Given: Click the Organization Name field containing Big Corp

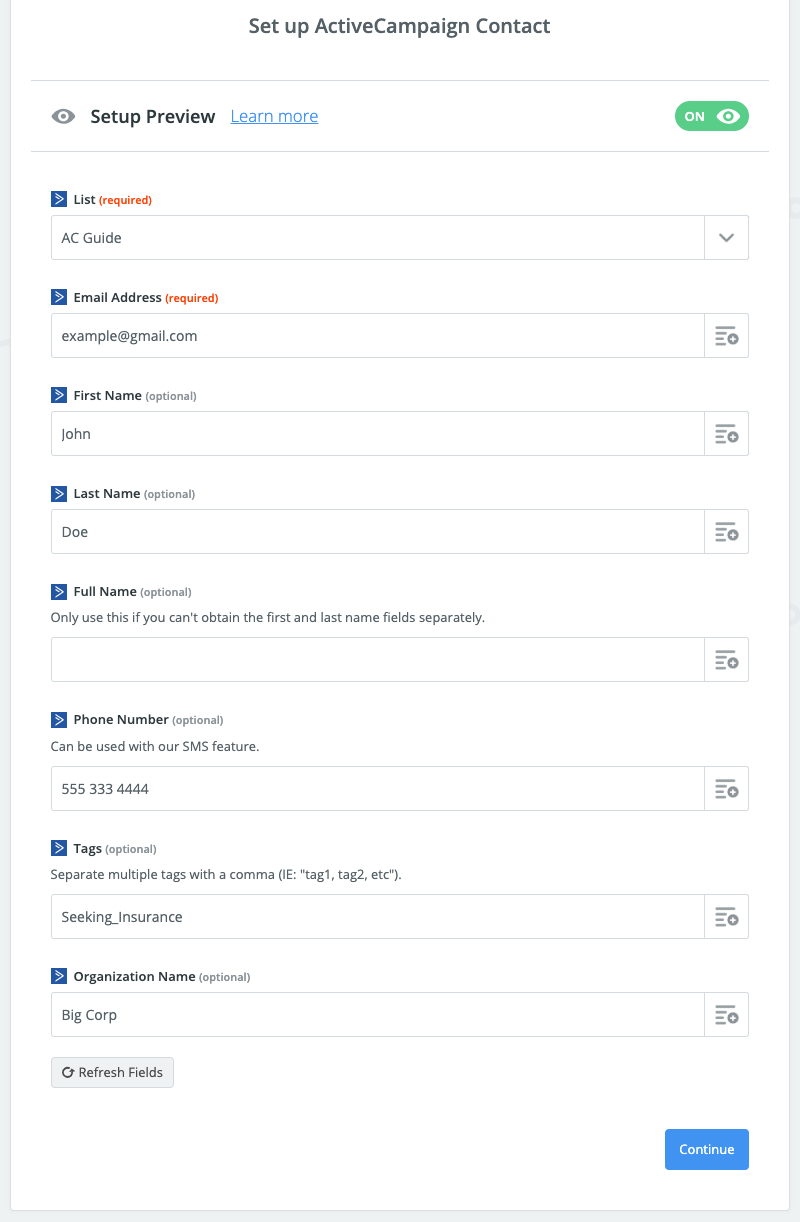Looking at the screenshot, I should click(378, 1015).
